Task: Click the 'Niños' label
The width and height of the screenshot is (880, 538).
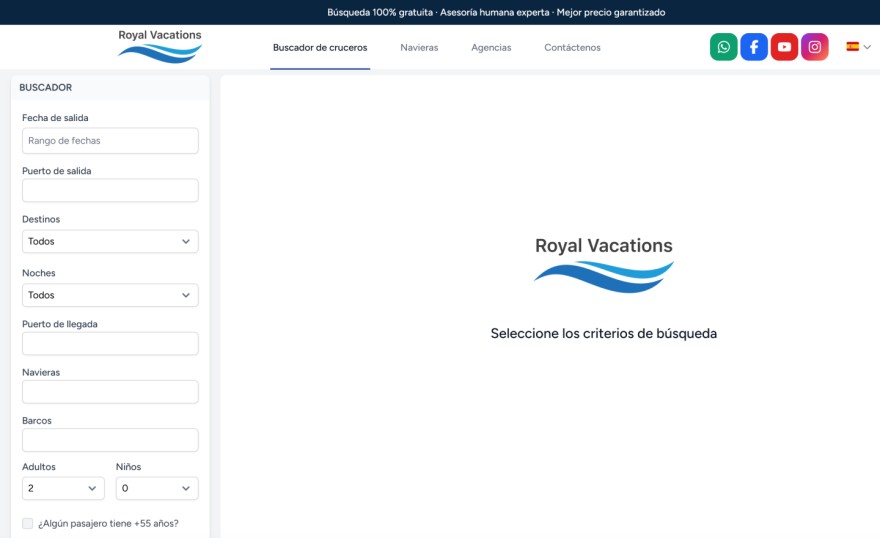Action: coord(129,467)
